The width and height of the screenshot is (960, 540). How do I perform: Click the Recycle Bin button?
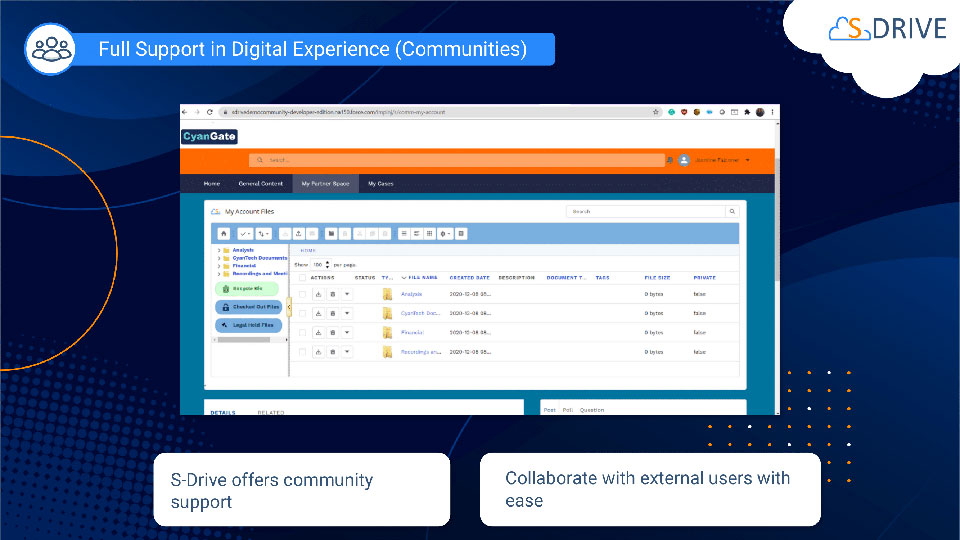click(x=247, y=288)
